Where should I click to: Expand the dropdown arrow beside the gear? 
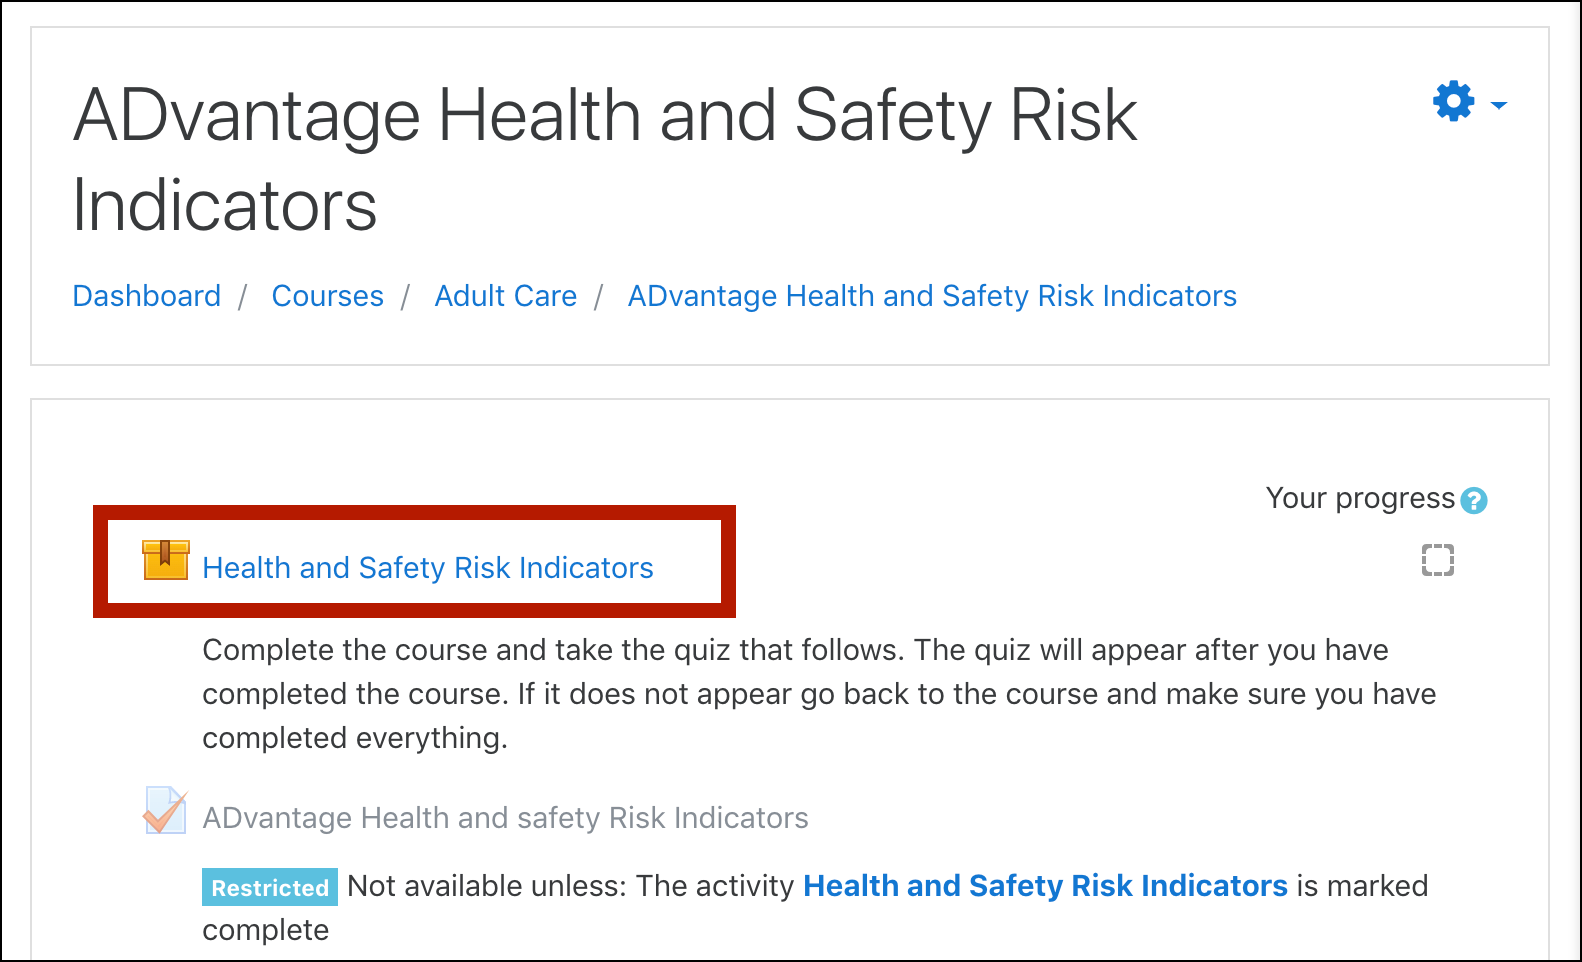1498,104
